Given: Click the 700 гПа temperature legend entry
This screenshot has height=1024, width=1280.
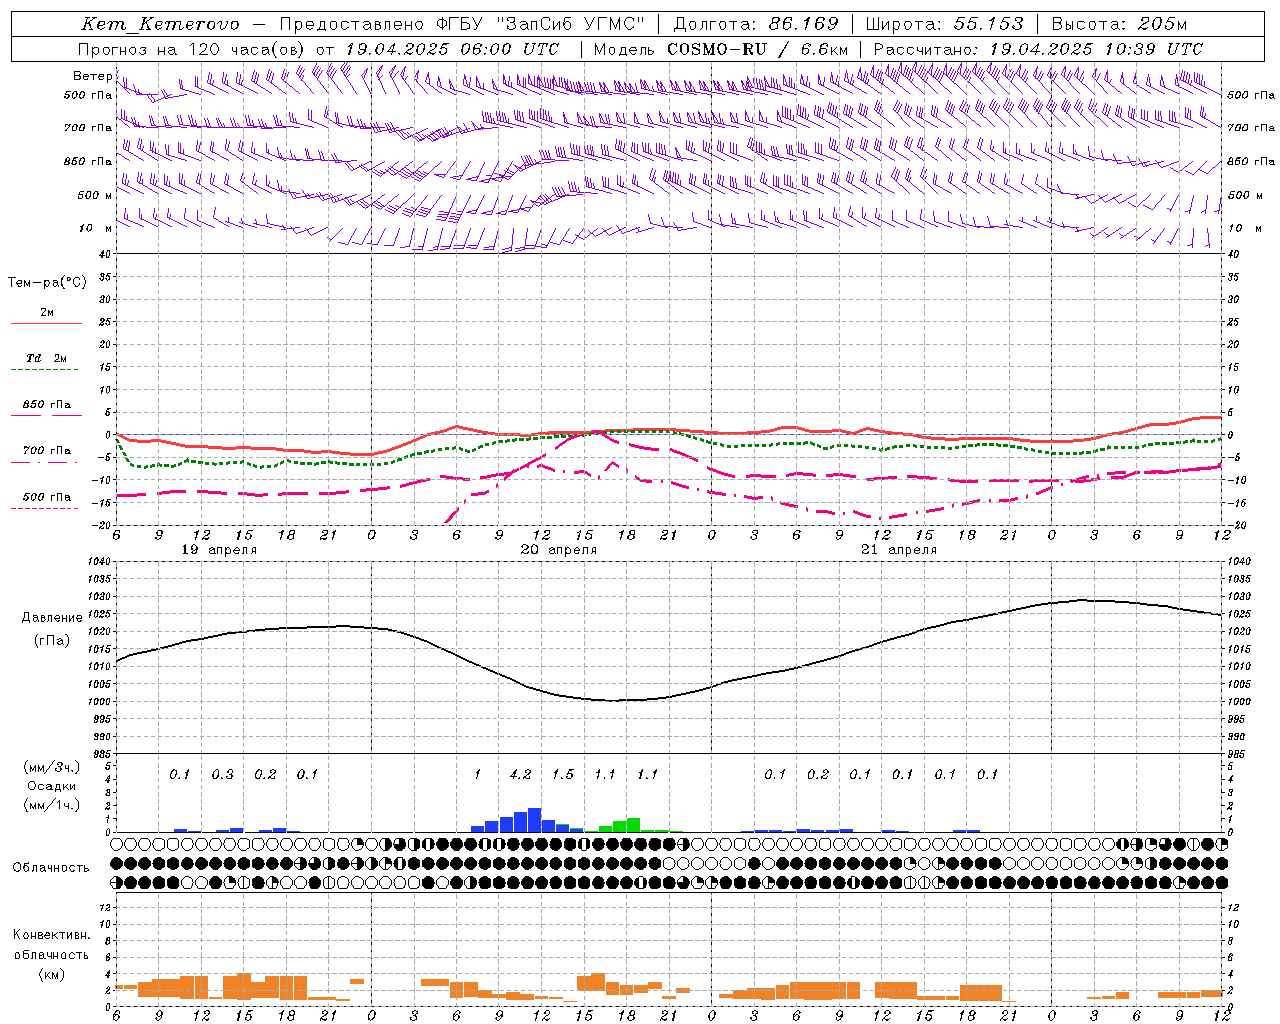Looking at the screenshot, I should click(47, 451).
